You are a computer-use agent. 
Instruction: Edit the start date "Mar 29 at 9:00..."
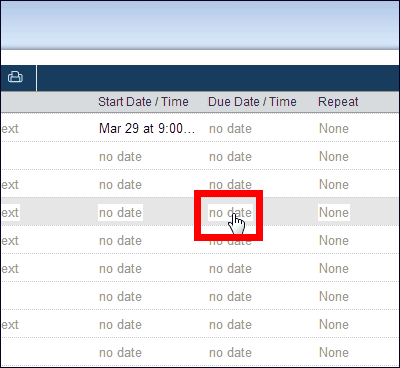pyautogui.click(x=147, y=129)
